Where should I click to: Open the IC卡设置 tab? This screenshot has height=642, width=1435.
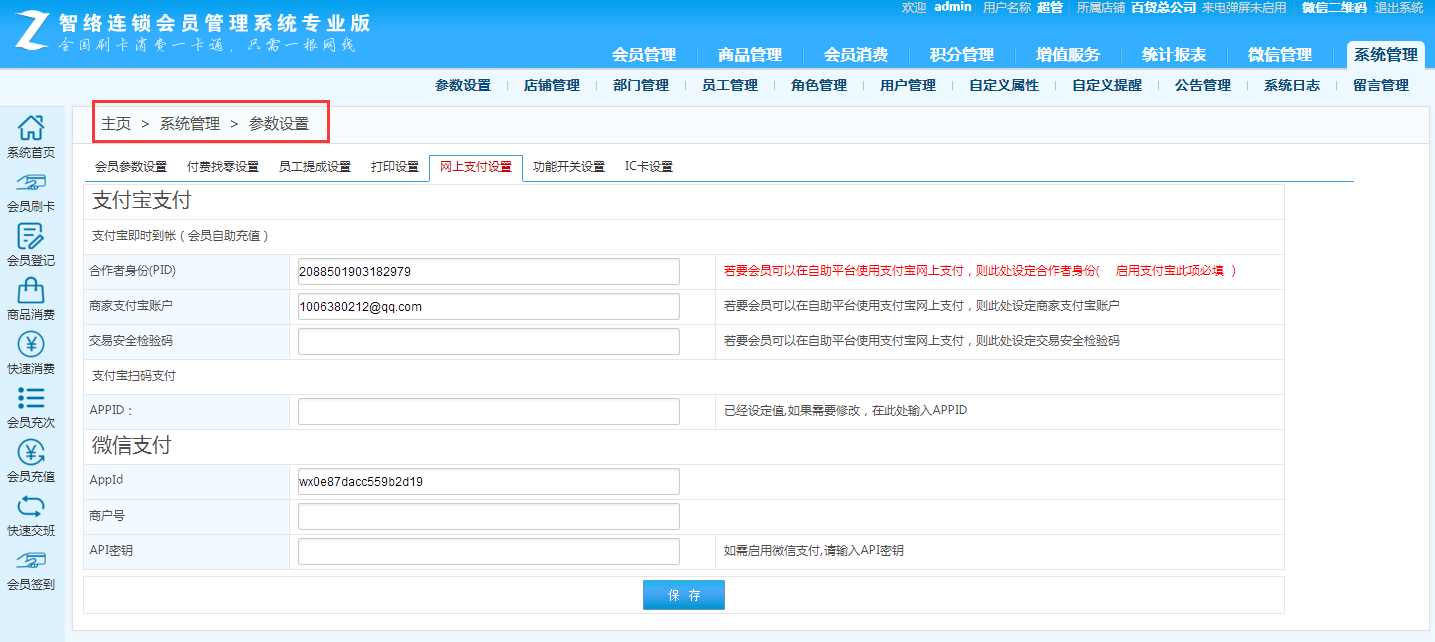click(x=648, y=167)
